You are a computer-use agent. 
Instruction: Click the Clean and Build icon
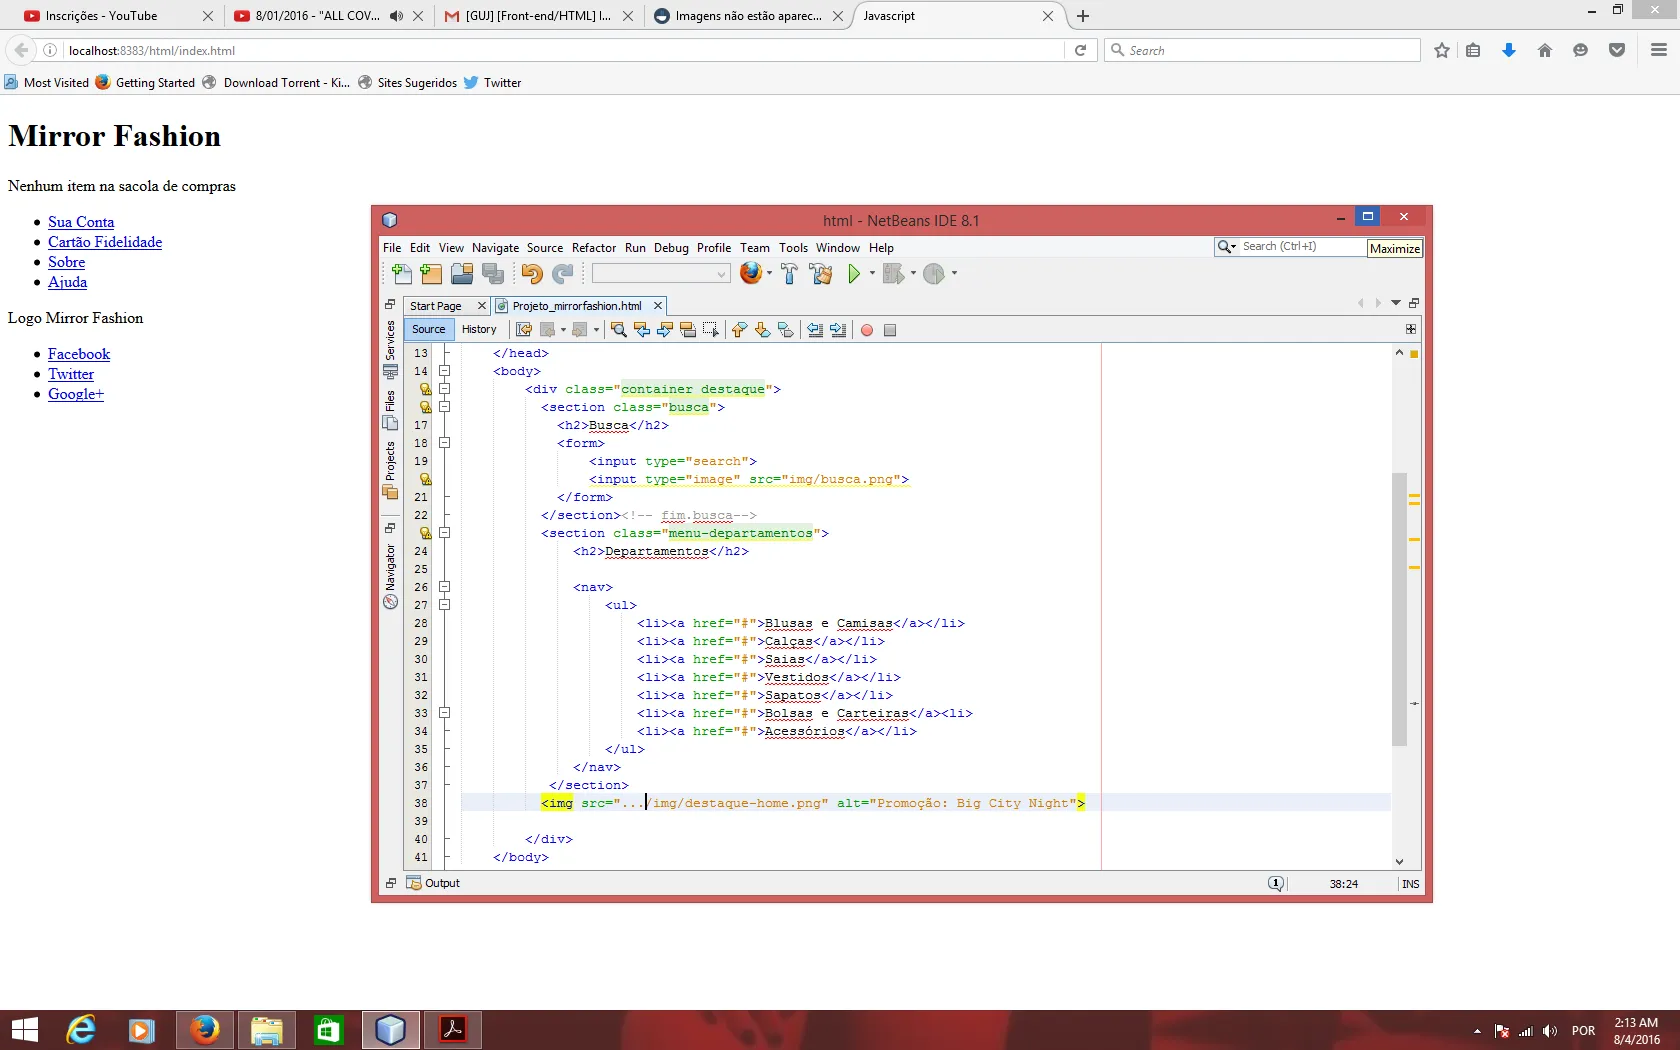click(x=821, y=274)
